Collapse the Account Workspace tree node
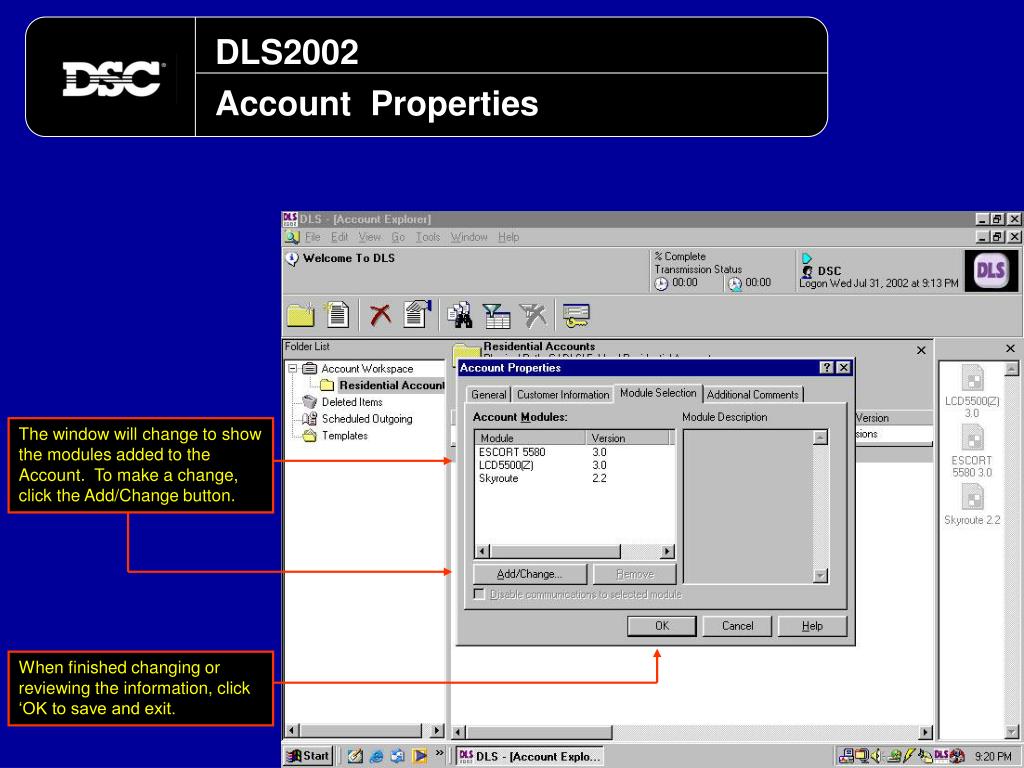This screenshot has width=1024, height=768. [x=293, y=368]
